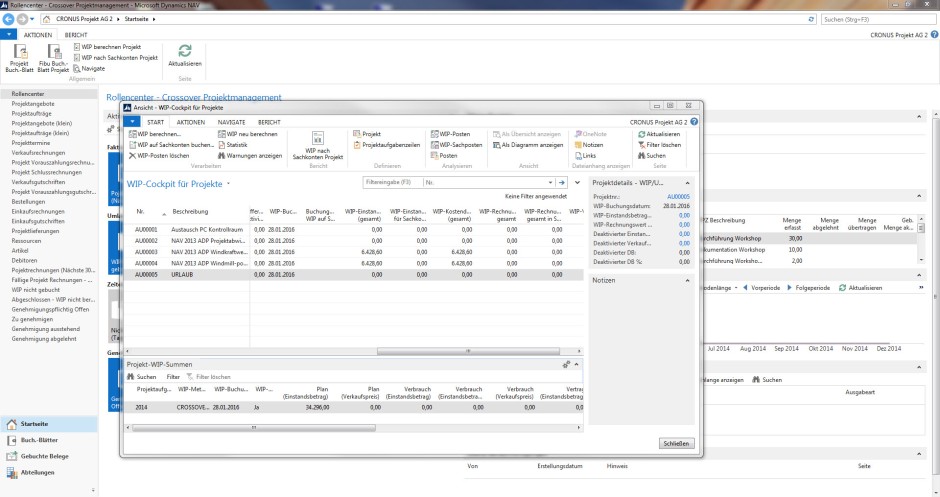Click the Navigate icon in the main ribbon

point(76,68)
